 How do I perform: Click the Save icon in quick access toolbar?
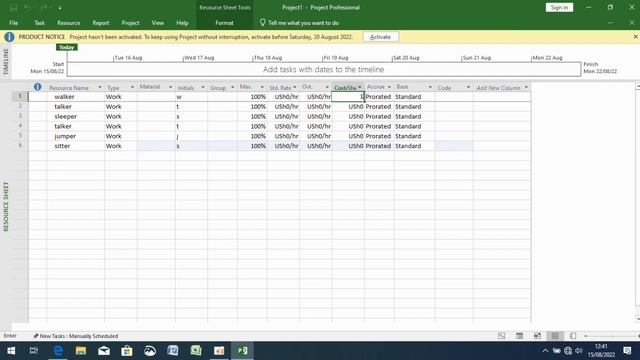[13, 8]
